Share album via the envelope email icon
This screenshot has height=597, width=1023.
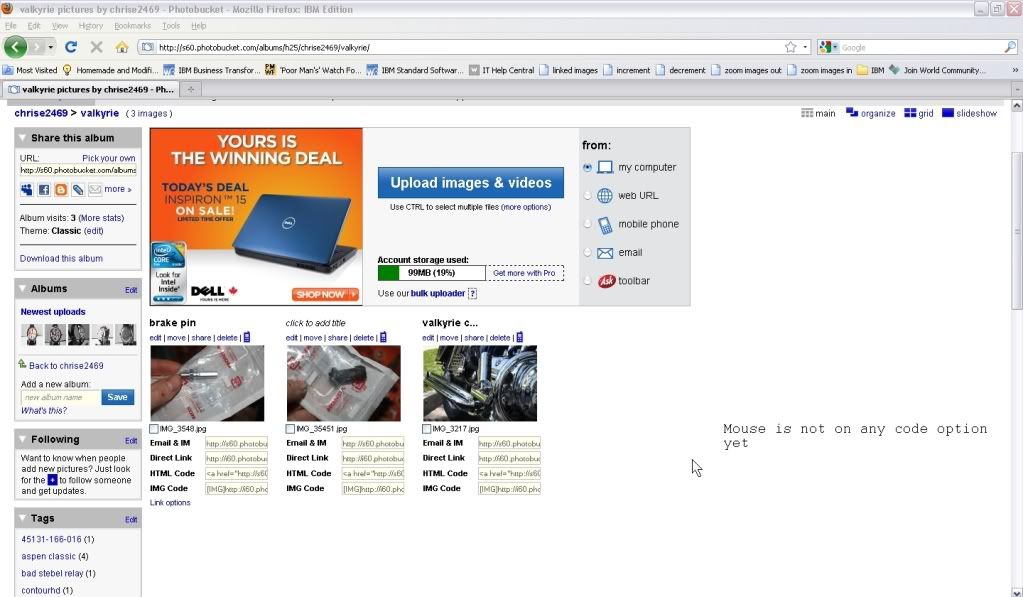click(x=95, y=189)
